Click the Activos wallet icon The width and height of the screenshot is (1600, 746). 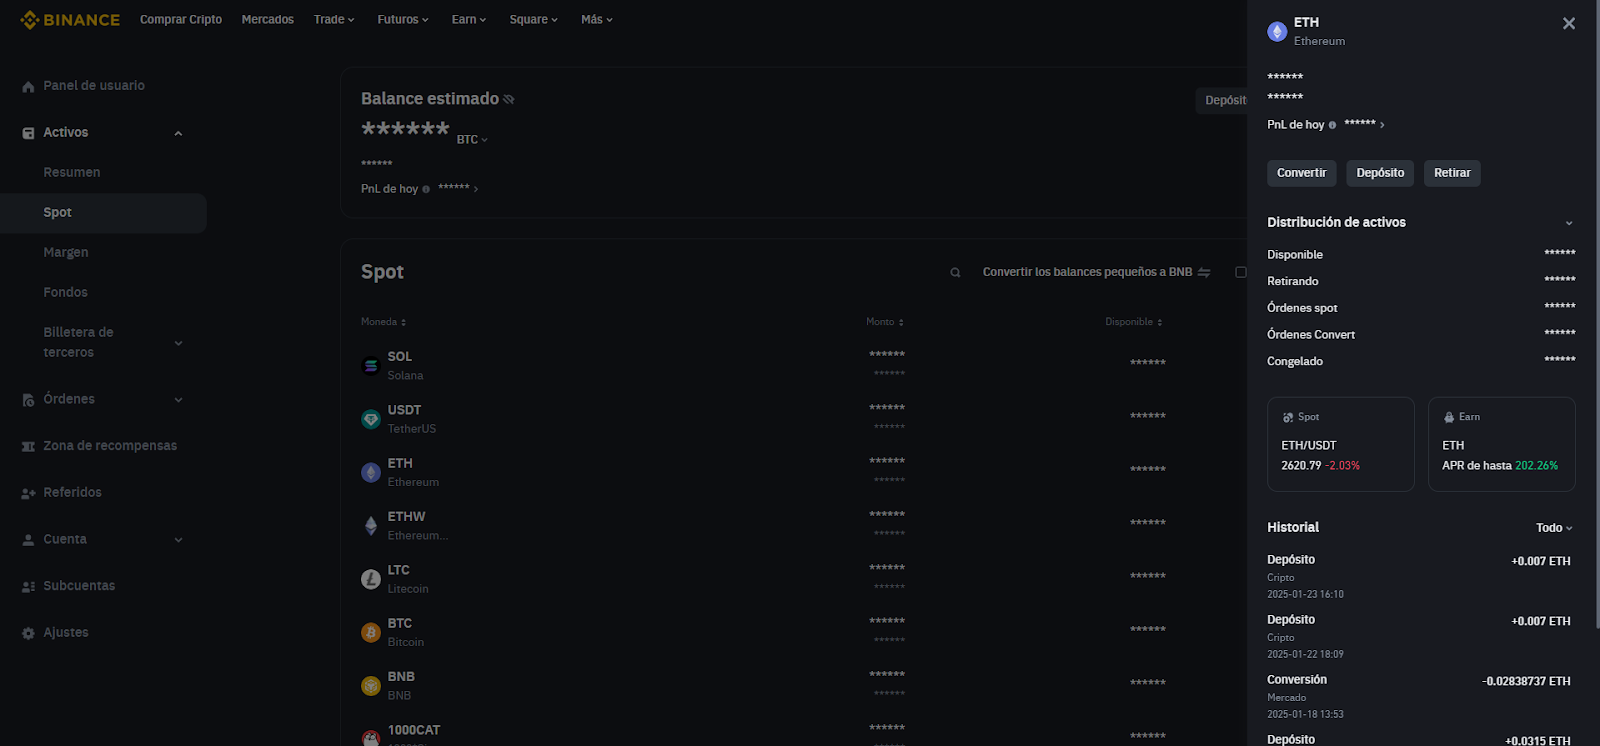click(x=28, y=133)
